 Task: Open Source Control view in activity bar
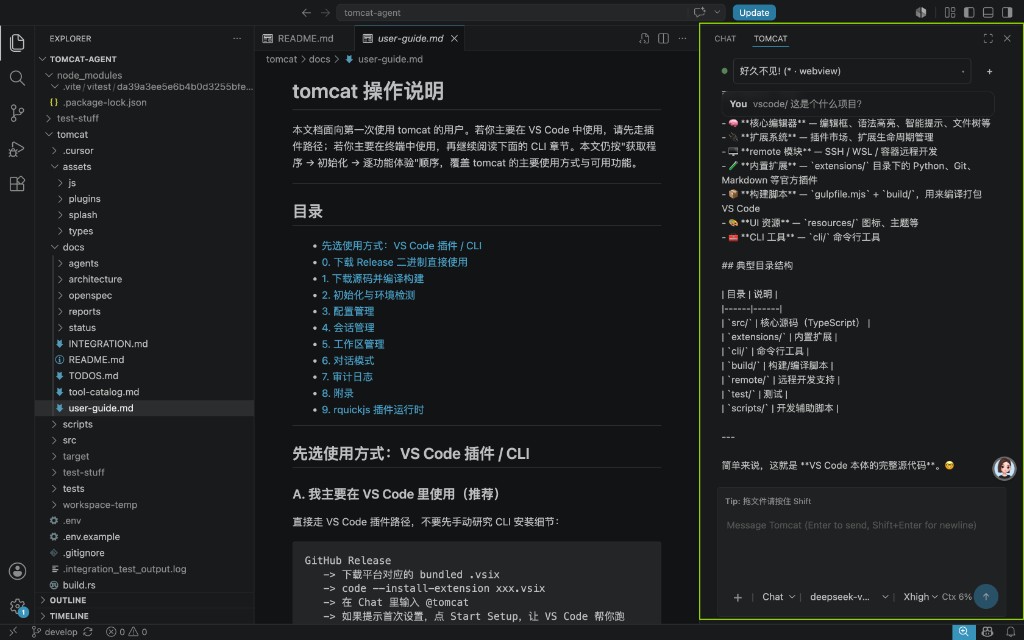[x=17, y=113]
